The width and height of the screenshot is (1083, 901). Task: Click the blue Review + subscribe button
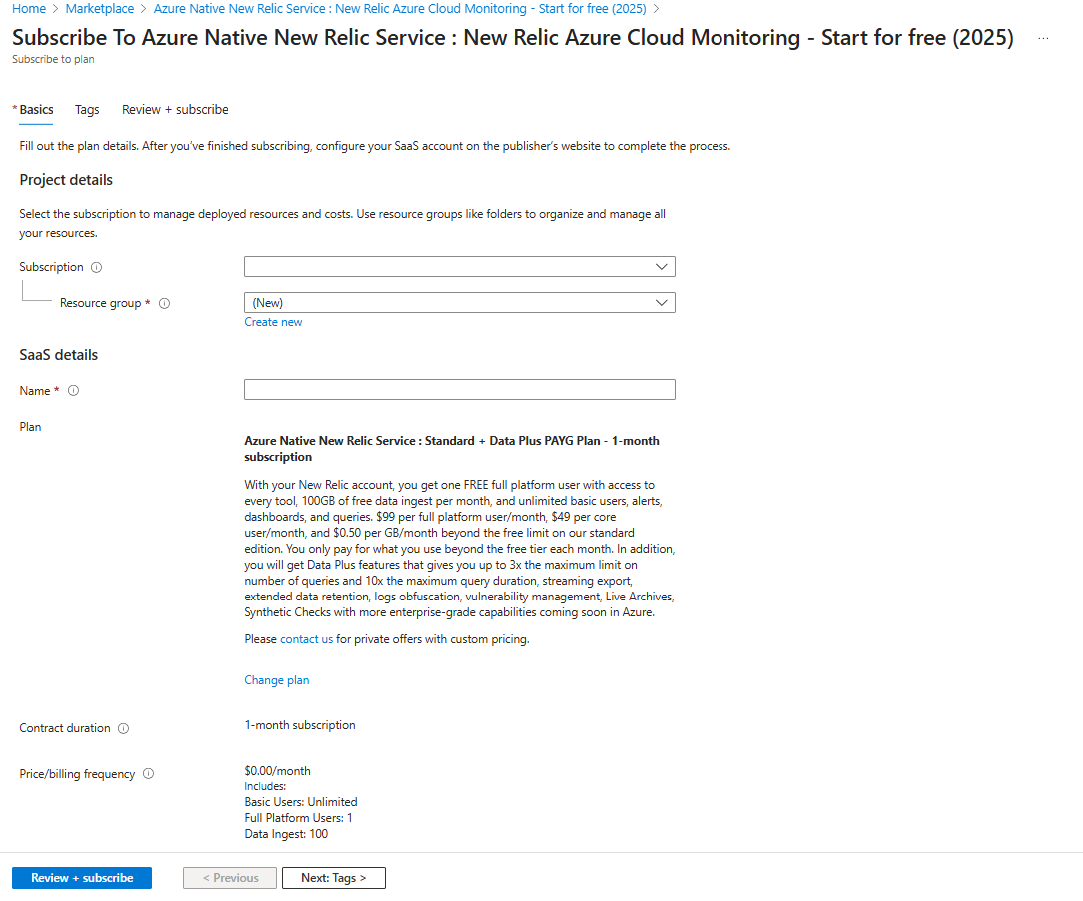pos(81,877)
